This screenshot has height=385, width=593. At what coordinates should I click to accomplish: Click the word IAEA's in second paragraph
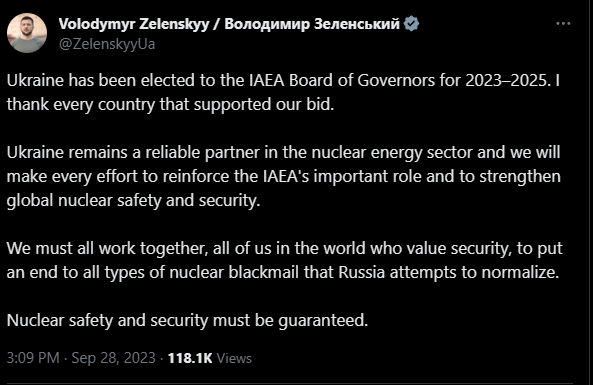pyautogui.click(x=286, y=176)
